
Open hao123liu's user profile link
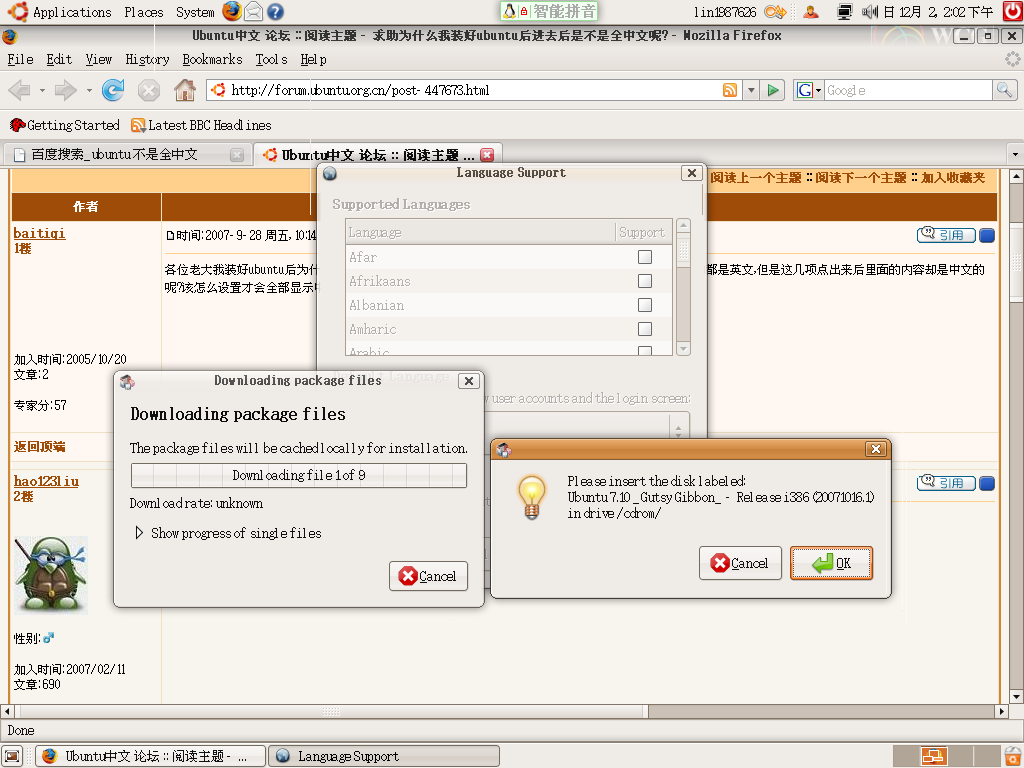point(46,481)
